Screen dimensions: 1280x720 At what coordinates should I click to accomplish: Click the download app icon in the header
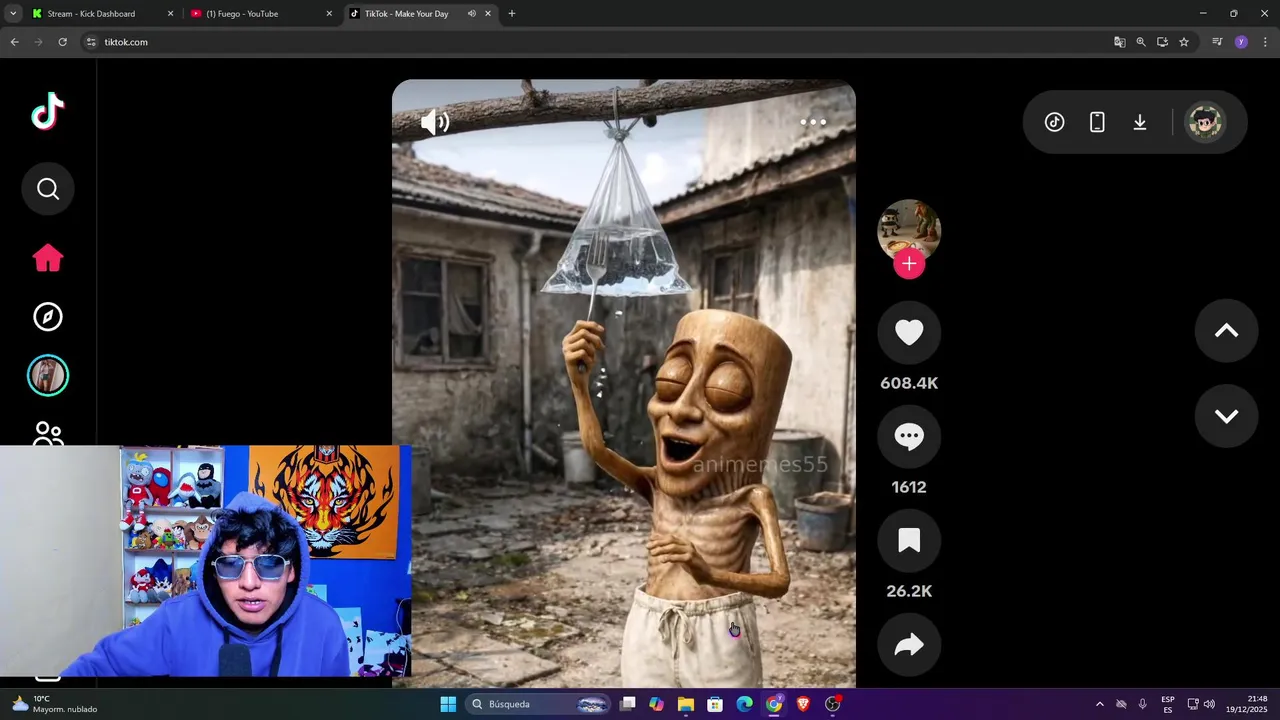point(1140,122)
